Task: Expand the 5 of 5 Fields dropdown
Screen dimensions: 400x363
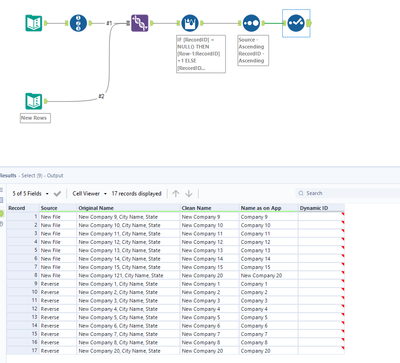Action: coord(30,193)
